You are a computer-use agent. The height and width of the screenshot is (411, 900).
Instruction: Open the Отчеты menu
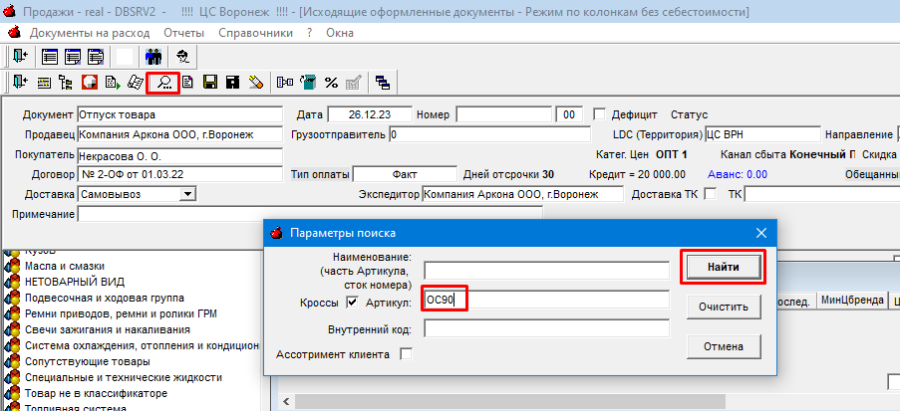pyautogui.click(x=184, y=33)
